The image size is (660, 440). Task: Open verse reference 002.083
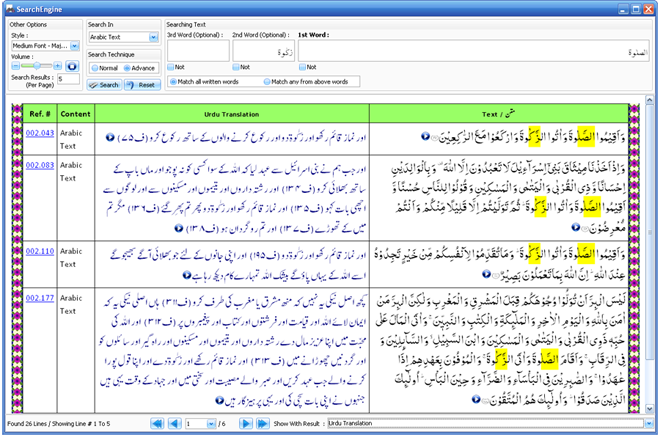(40, 165)
